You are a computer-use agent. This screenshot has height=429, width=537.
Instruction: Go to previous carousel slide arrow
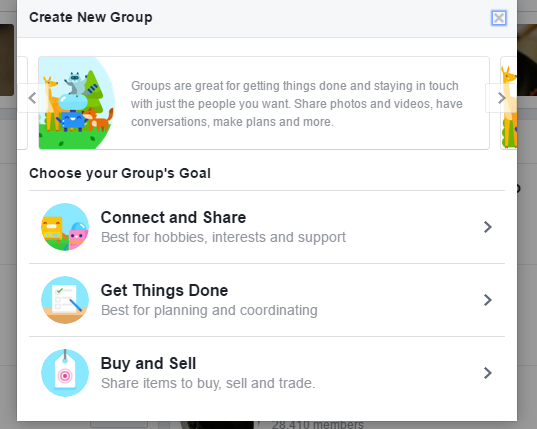pyautogui.click(x=32, y=98)
